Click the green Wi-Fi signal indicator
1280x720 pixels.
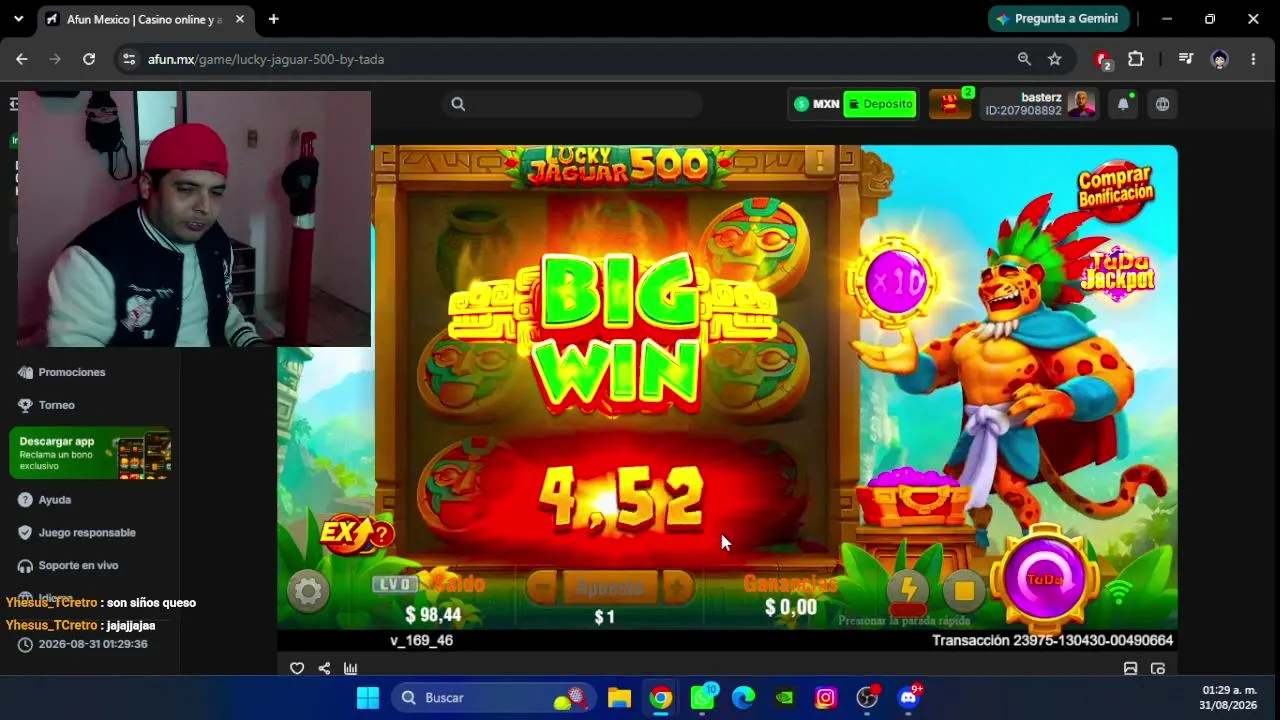(1119, 593)
